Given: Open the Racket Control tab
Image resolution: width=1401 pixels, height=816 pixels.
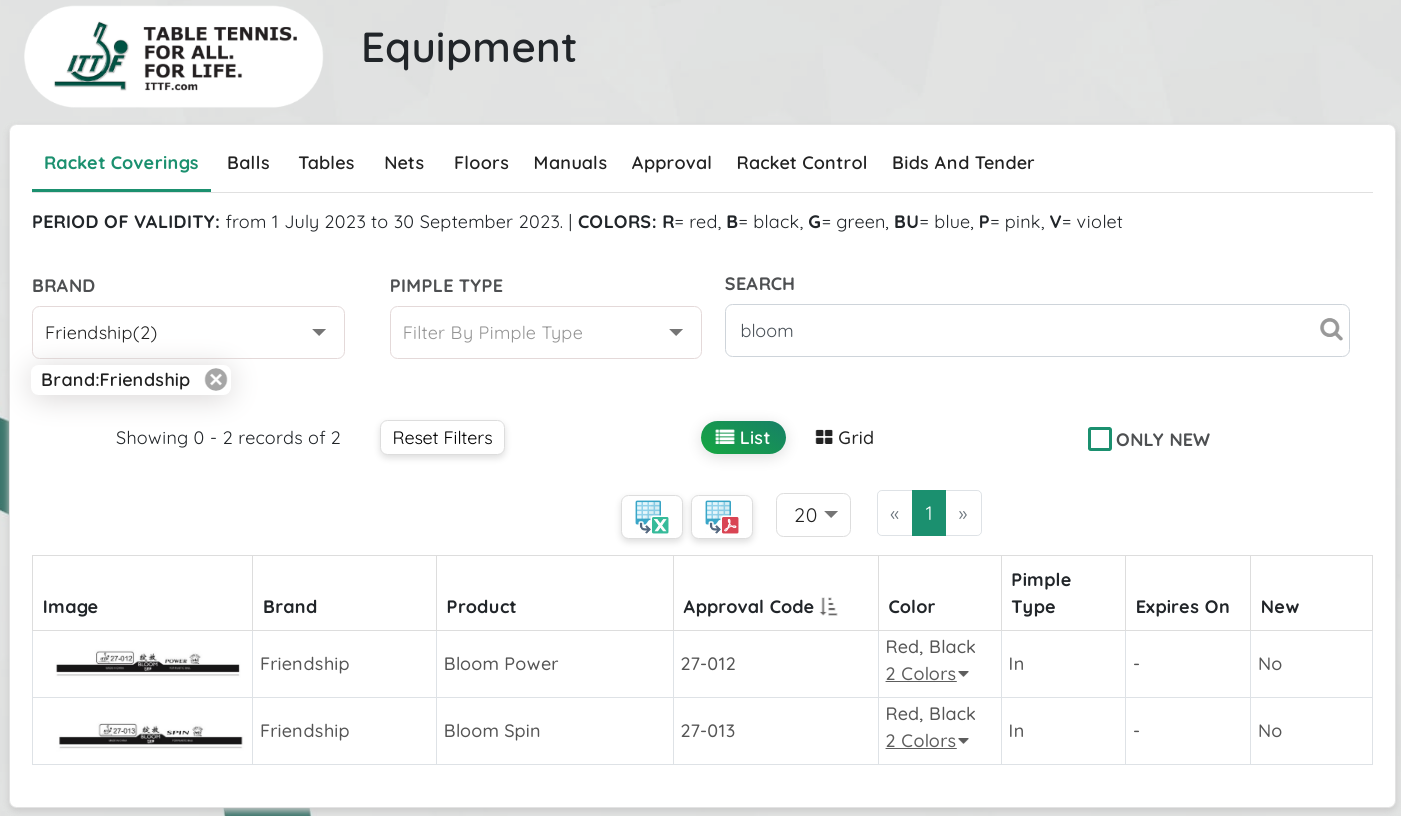Looking at the screenshot, I should [x=802, y=163].
